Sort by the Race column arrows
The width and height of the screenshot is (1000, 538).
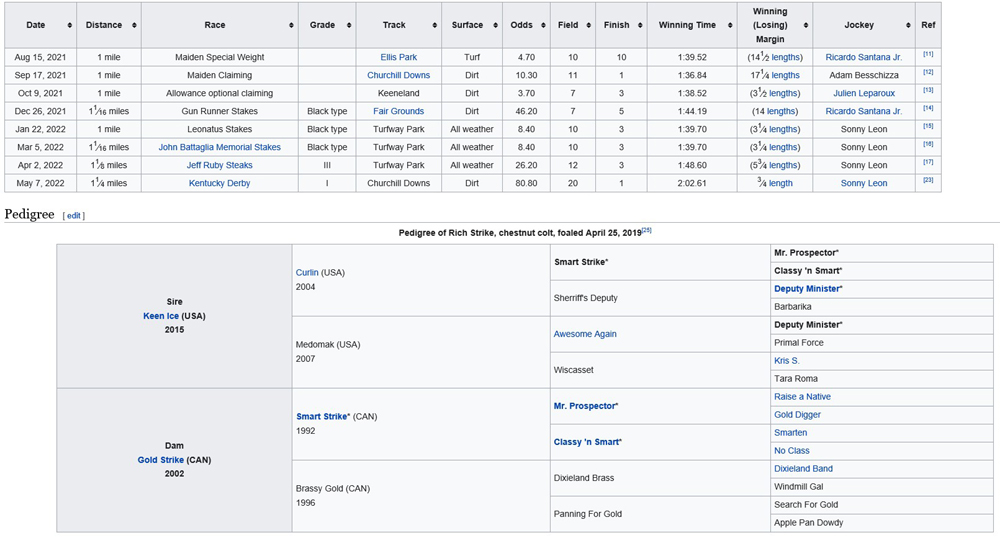point(291,25)
